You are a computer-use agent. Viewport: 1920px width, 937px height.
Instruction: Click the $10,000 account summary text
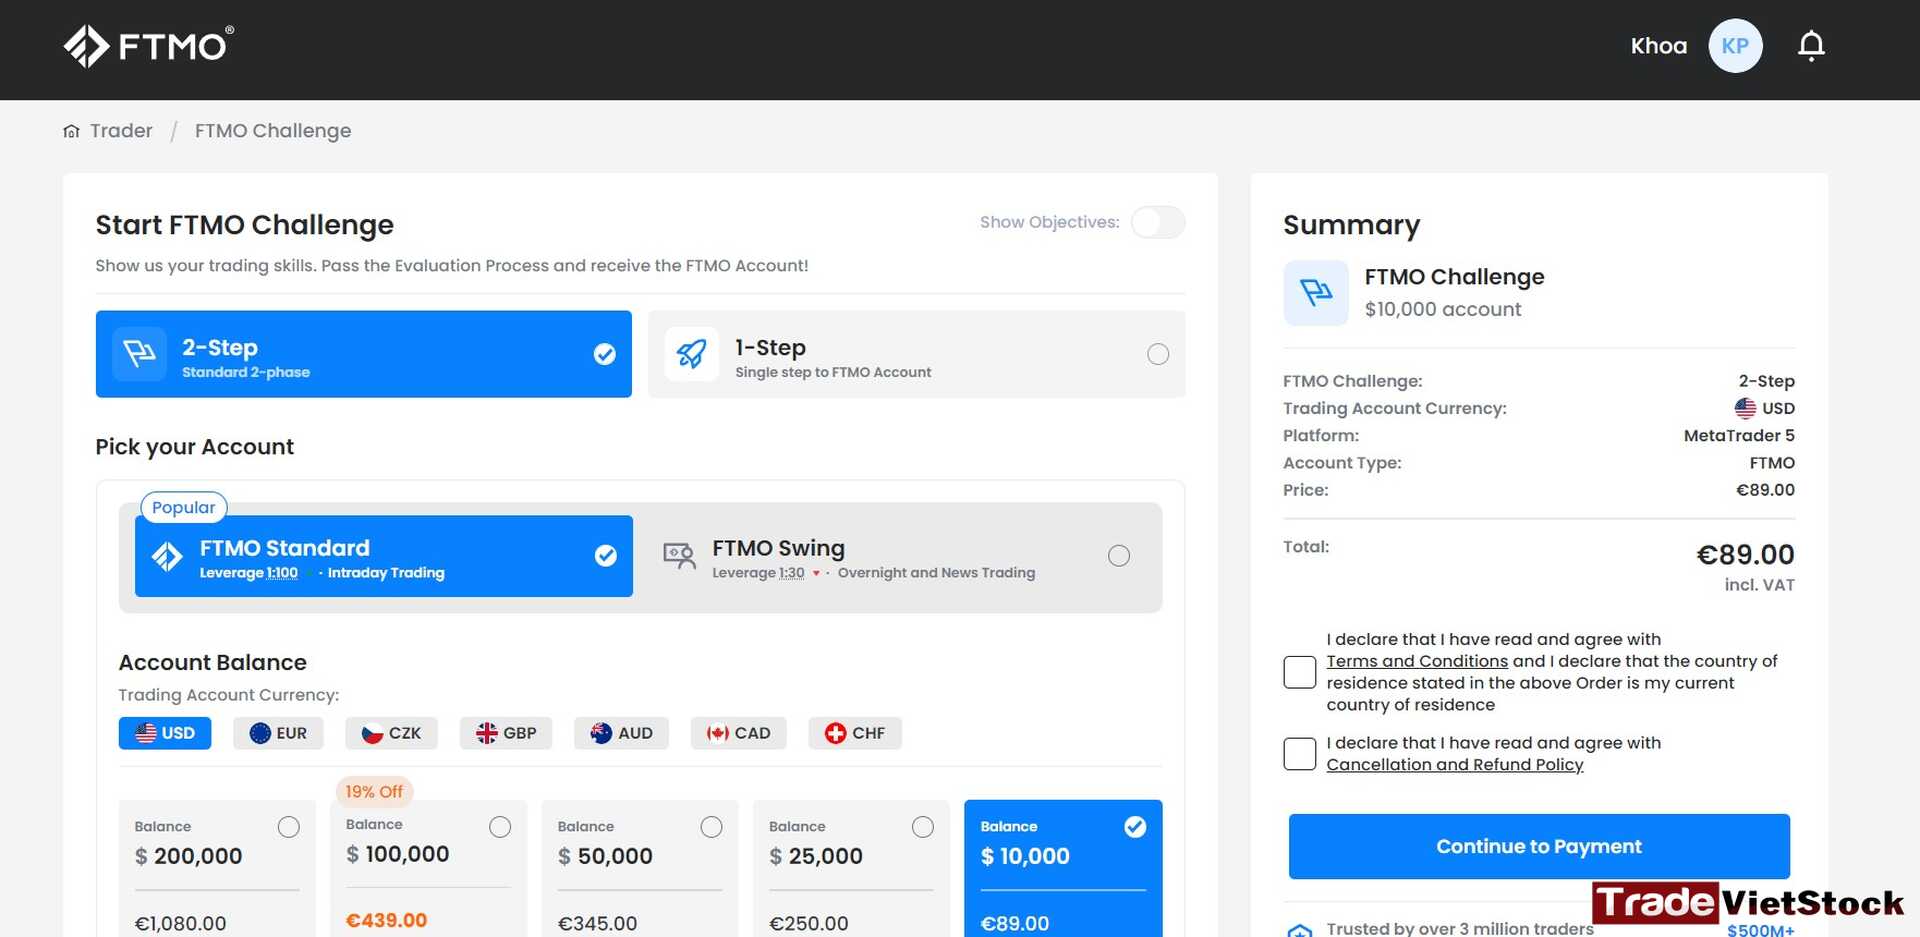click(1443, 310)
